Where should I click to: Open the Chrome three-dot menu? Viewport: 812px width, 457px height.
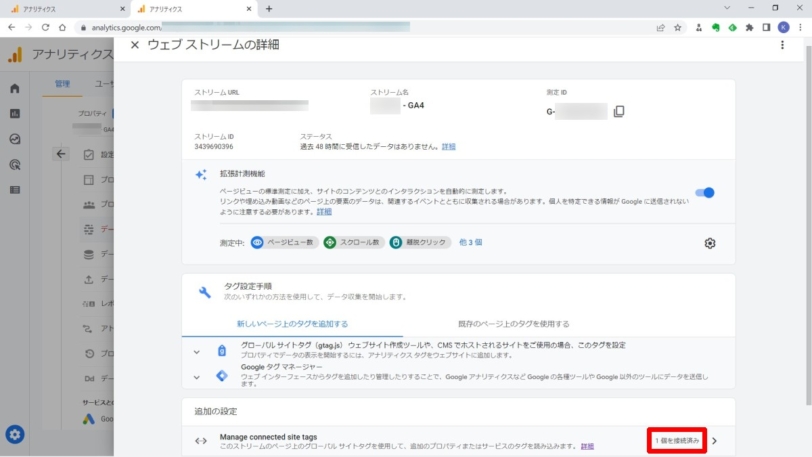pyautogui.click(x=800, y=27)
